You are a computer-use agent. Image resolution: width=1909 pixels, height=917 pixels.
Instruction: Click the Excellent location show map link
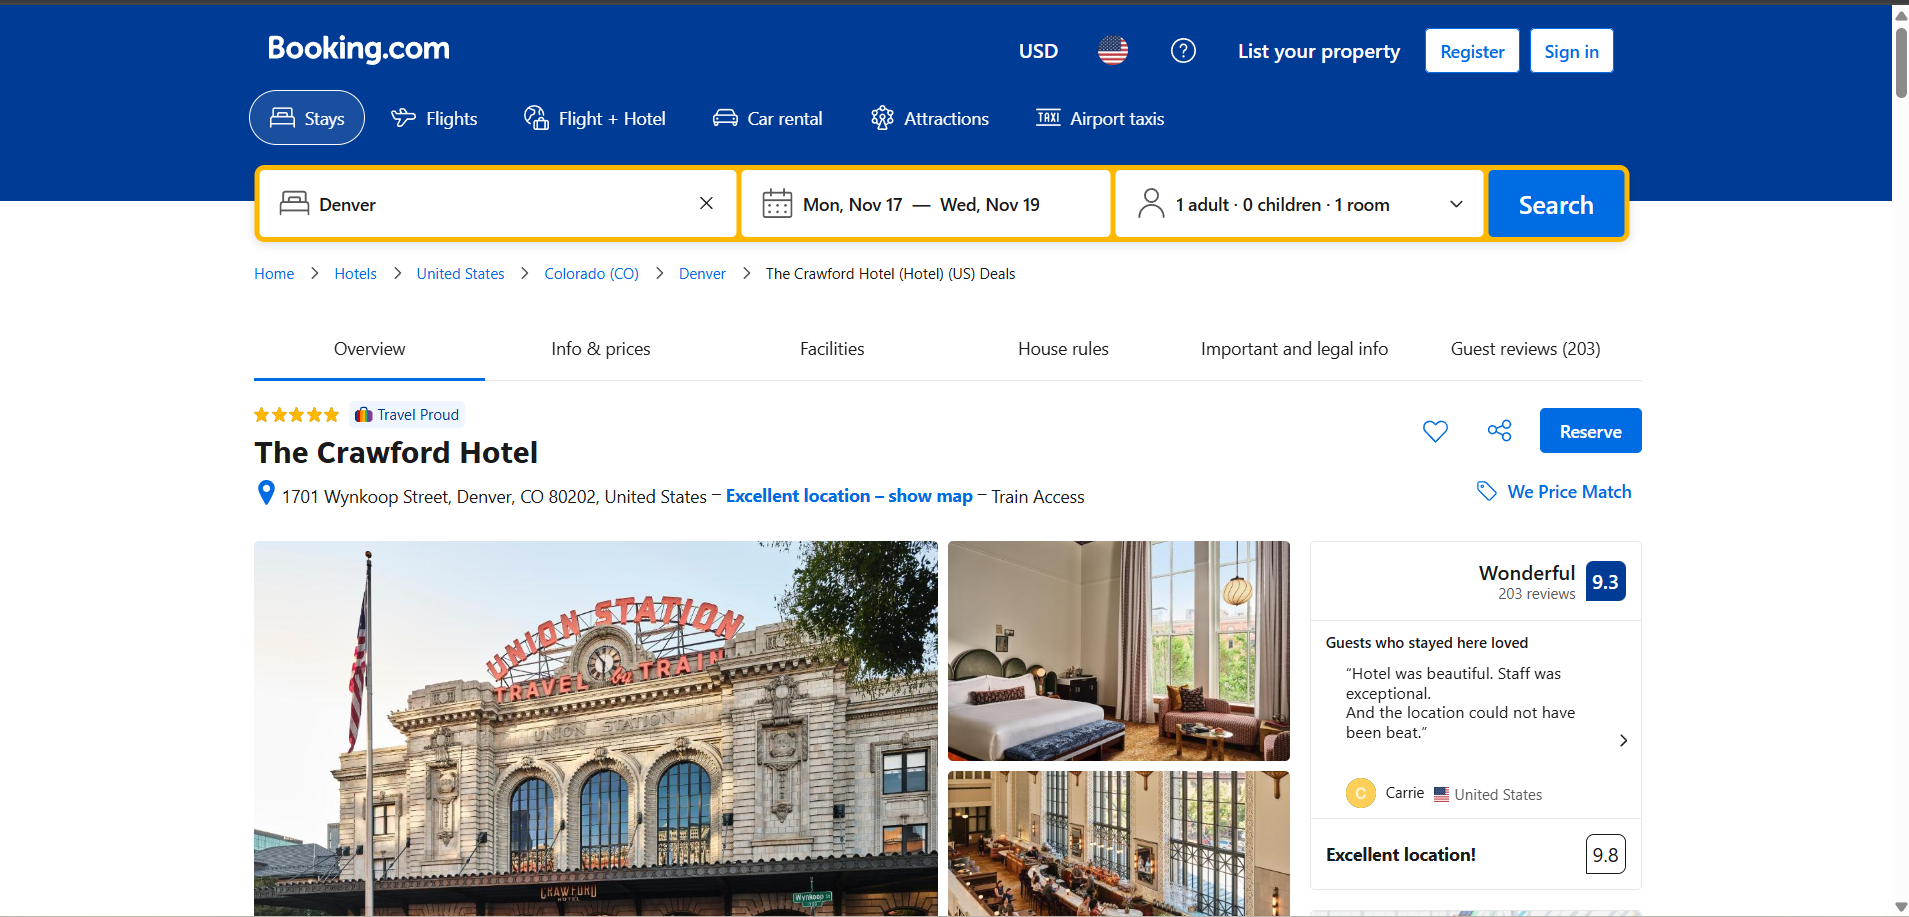[848, 496]
